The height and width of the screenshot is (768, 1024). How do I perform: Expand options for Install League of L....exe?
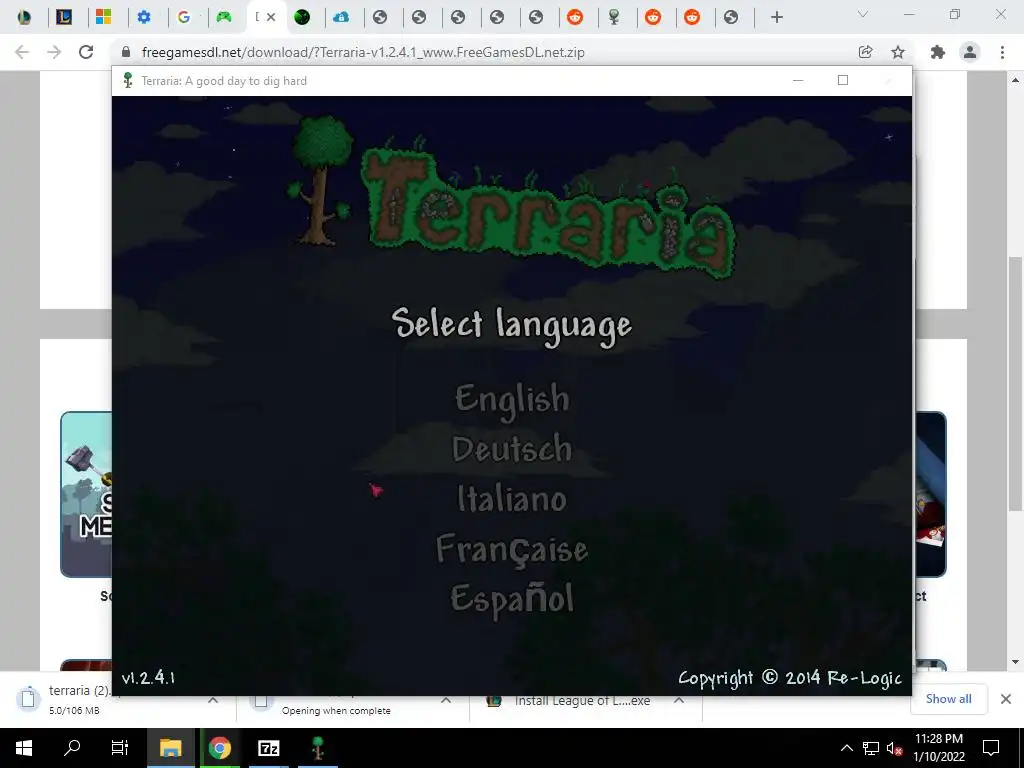[679, 699]
